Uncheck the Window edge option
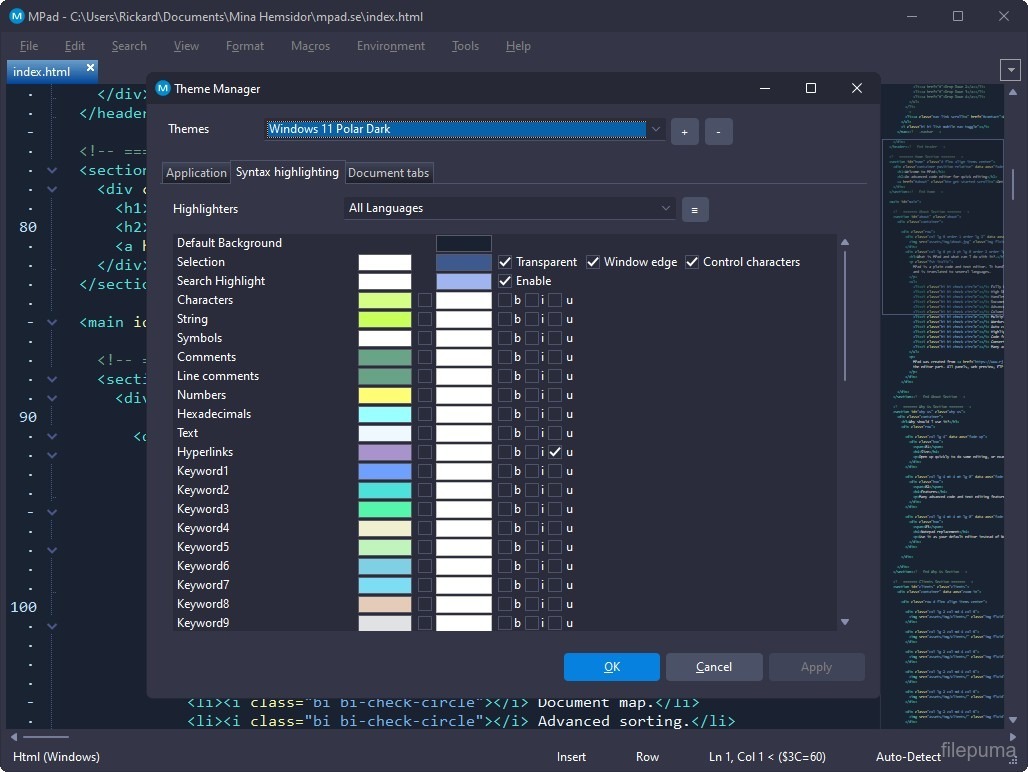The image size is (1028, 772). [x=593, y=262]
